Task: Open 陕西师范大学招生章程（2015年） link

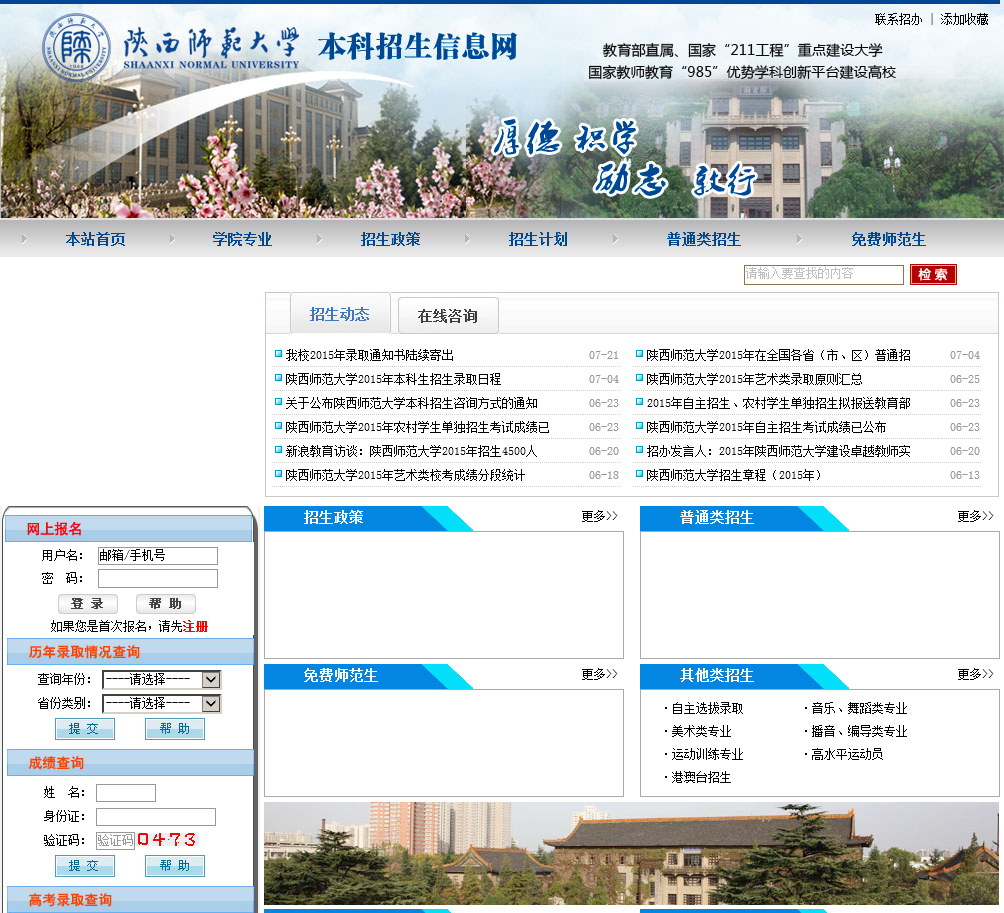Action: point(734,475)
